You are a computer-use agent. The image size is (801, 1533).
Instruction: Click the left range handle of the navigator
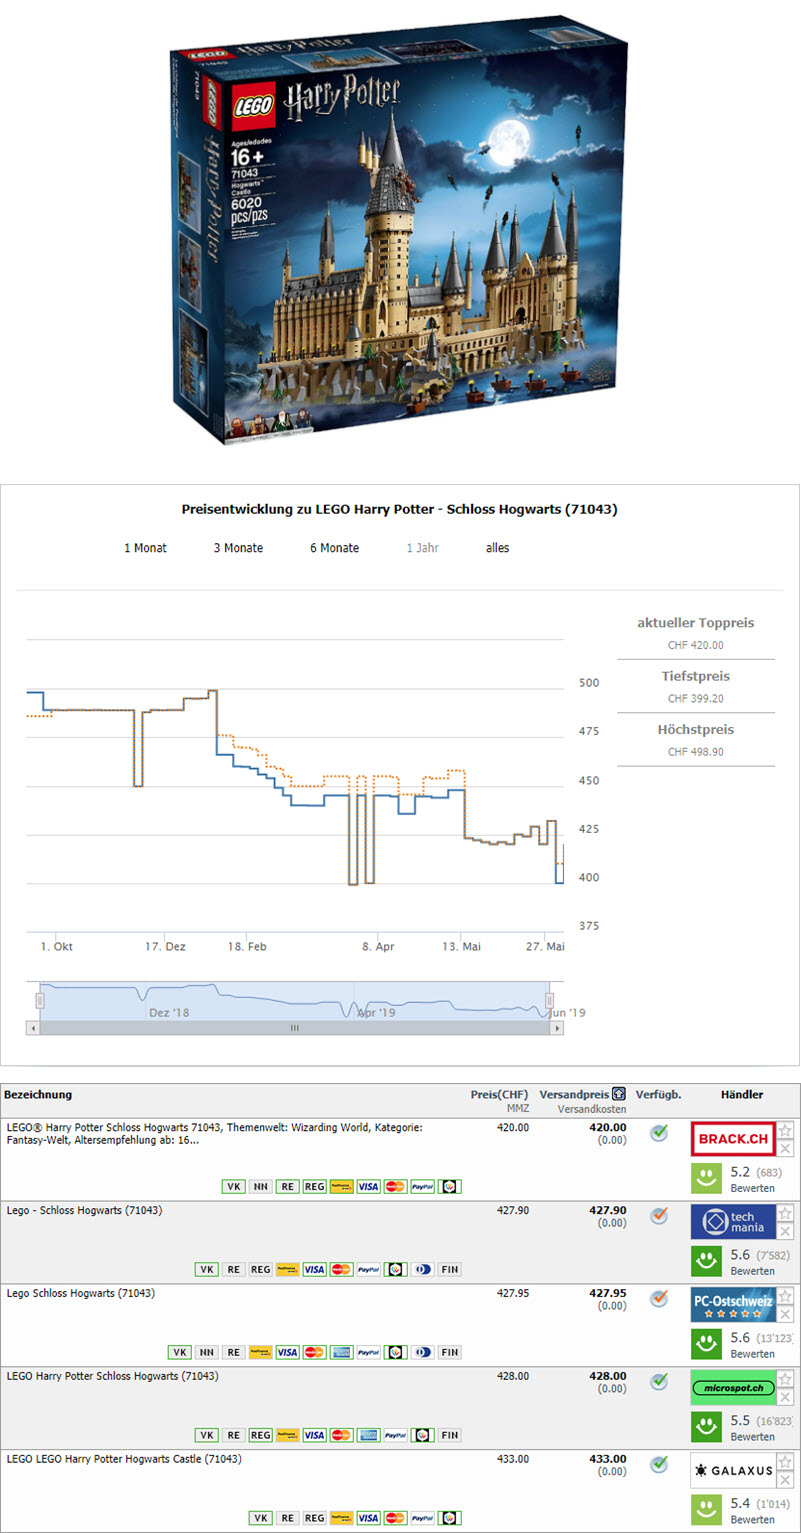[40, 1001]
